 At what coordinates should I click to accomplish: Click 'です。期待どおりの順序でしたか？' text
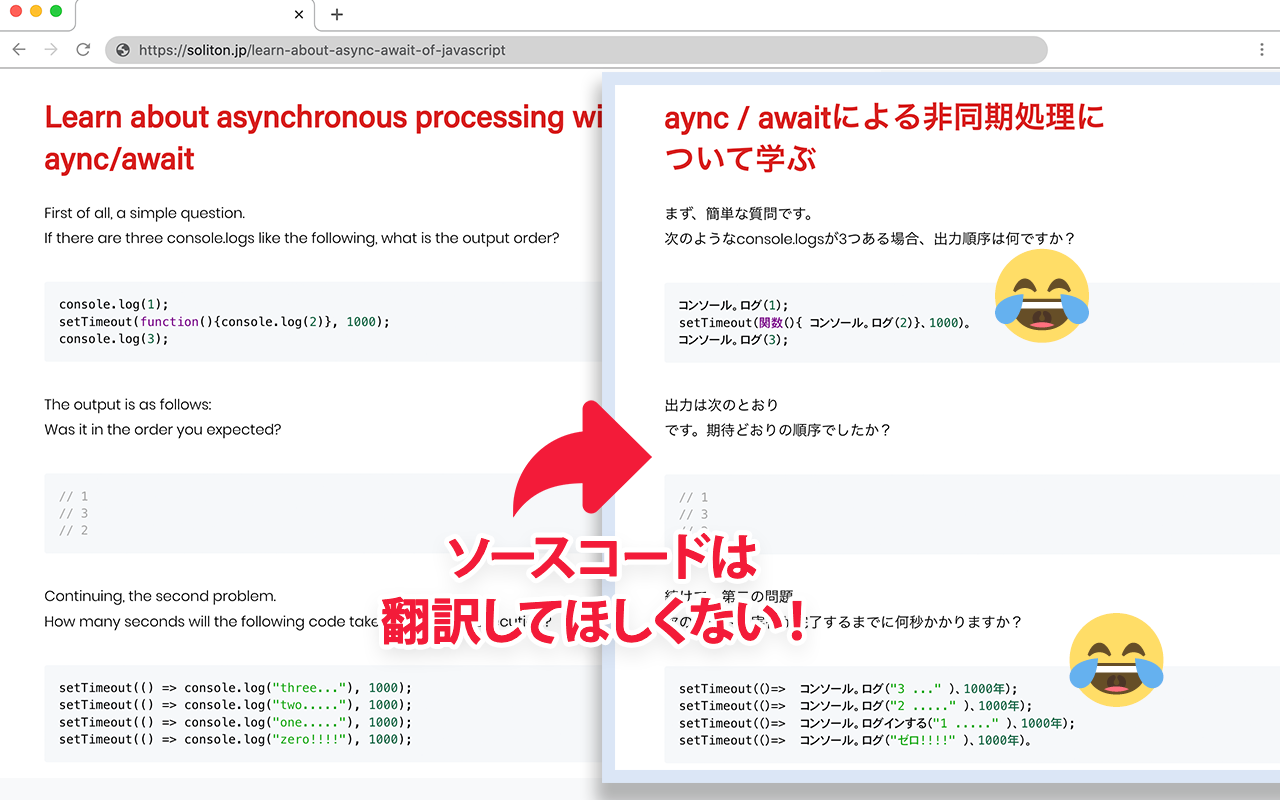coord(777,430)
